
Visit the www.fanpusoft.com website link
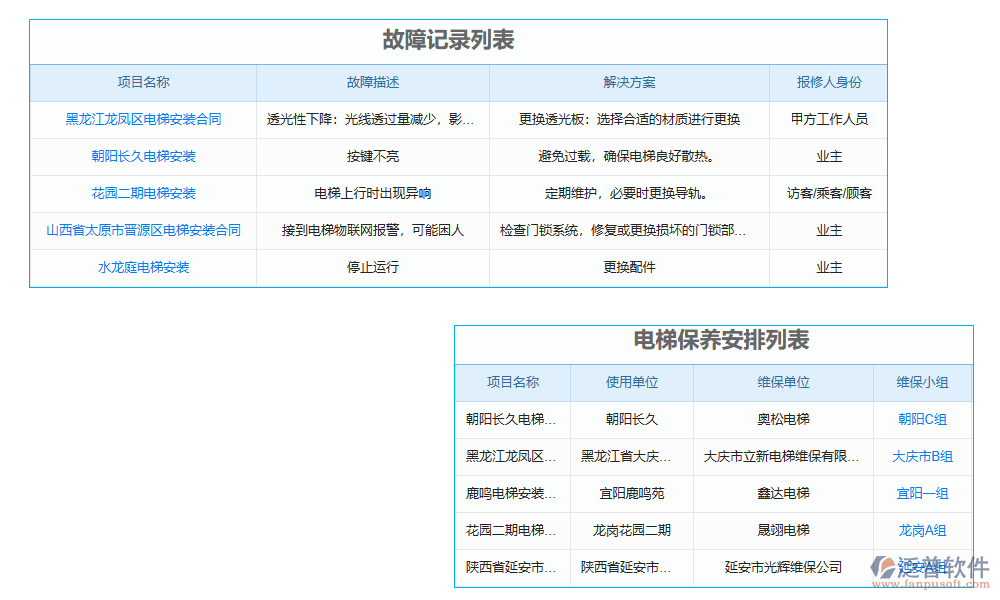(x=931, y=581)
